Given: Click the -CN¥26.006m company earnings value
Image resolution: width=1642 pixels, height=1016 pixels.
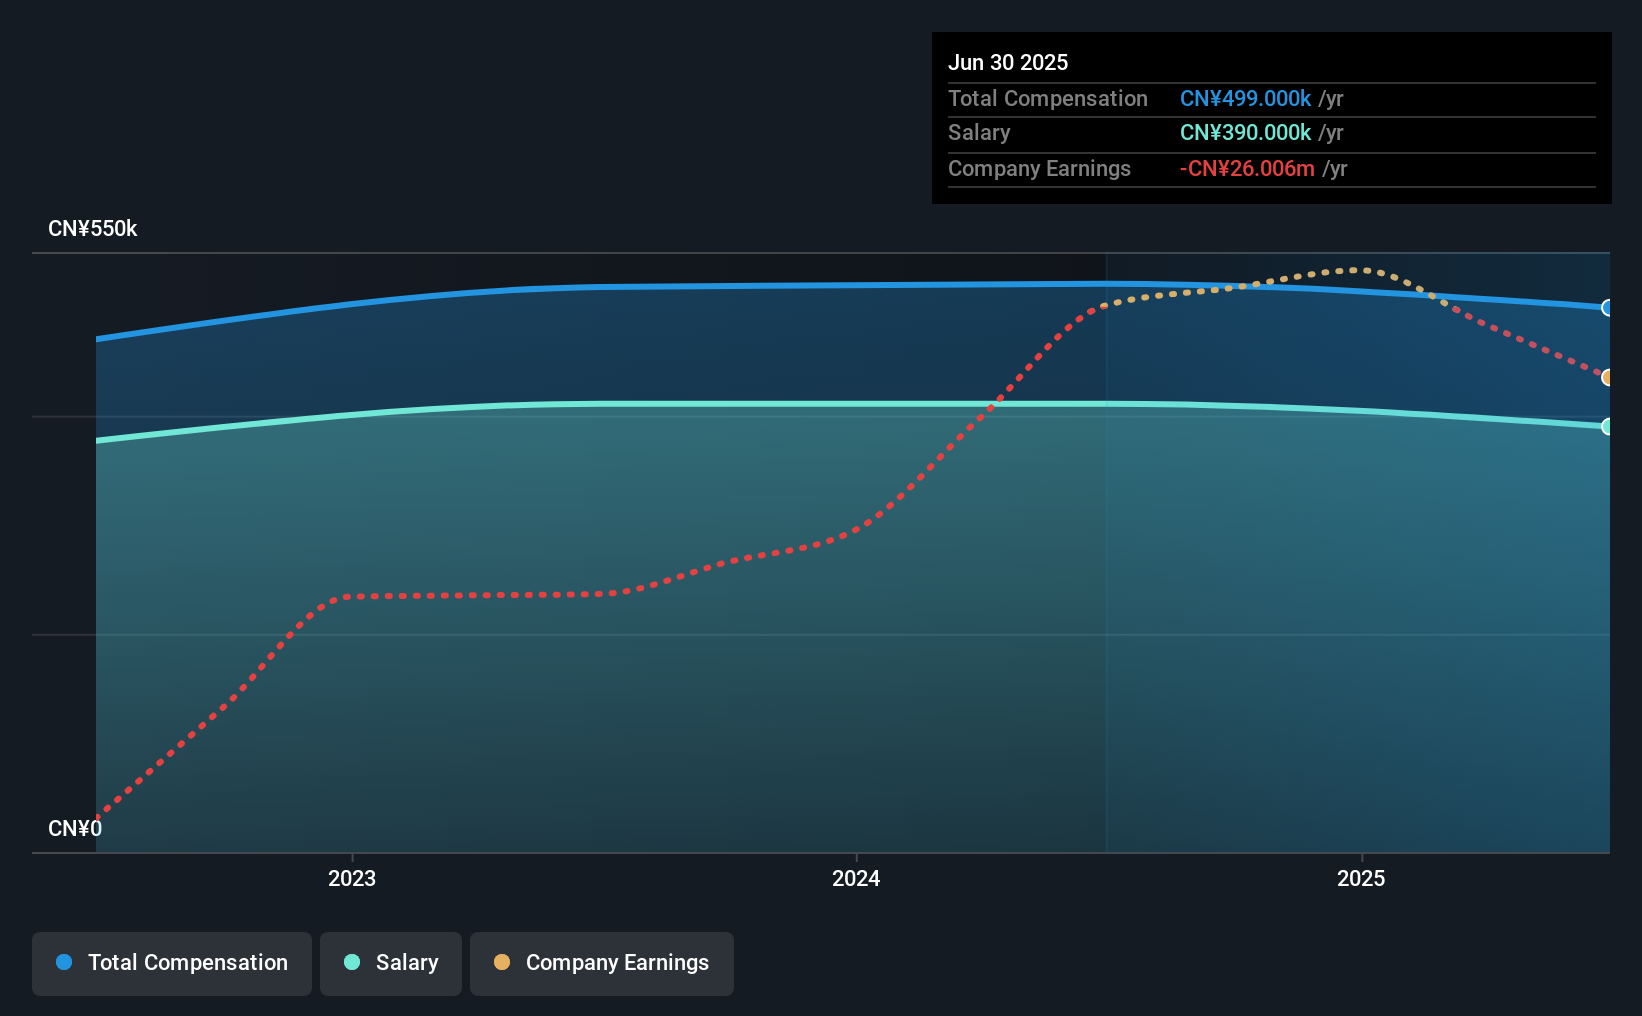Looking at the screenshot, I should pyautogui.click(x=1247, y=169).
